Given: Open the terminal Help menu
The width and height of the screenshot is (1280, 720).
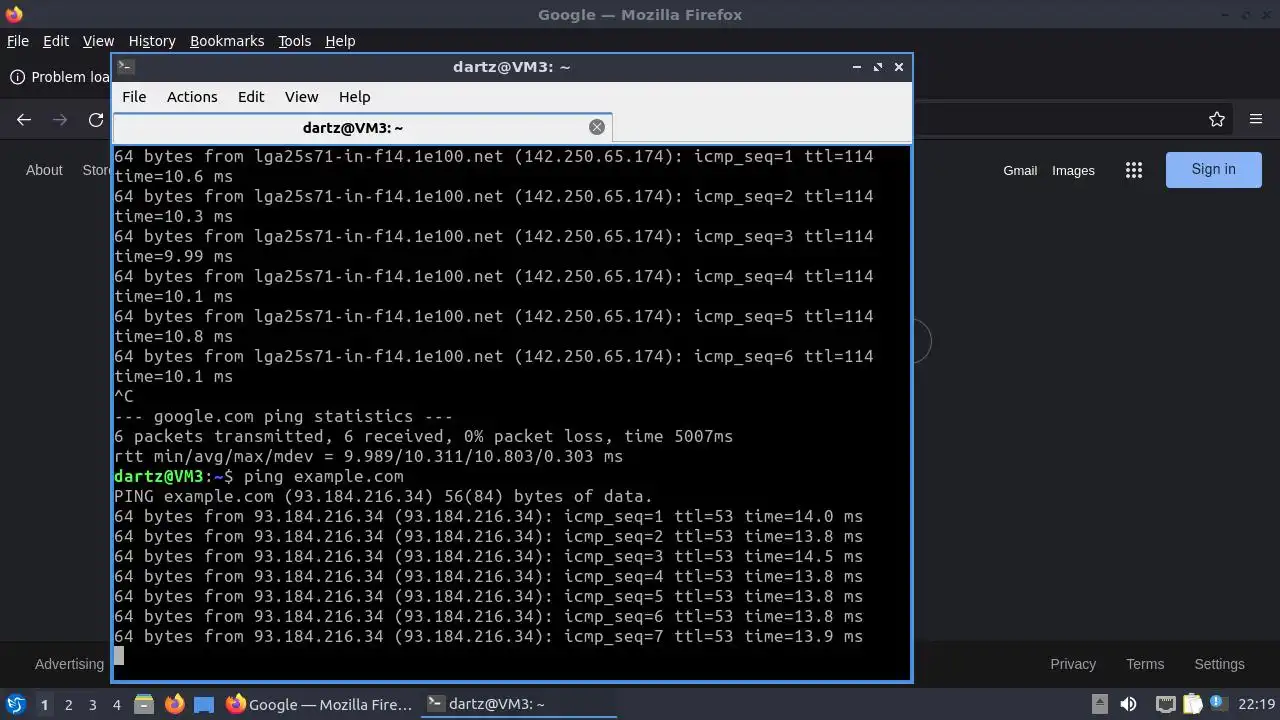Looking at the screenshot, I should 355,97.
